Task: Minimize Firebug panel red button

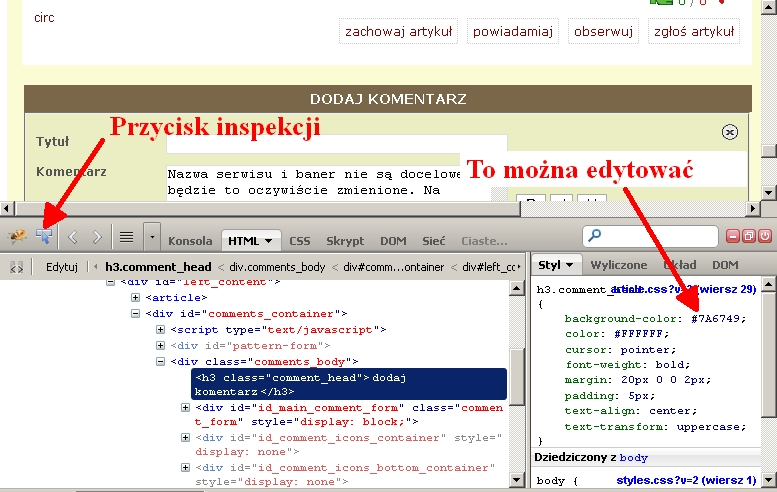Action: 733,236
